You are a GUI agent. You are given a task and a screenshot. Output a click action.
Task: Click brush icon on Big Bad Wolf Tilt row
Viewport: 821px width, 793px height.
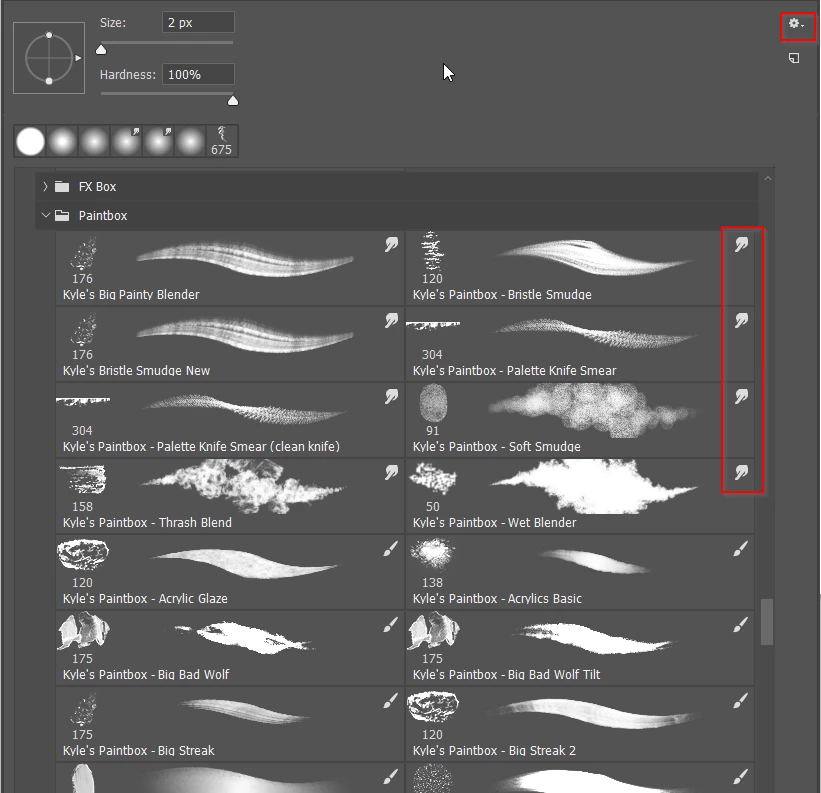click(740, 624)
